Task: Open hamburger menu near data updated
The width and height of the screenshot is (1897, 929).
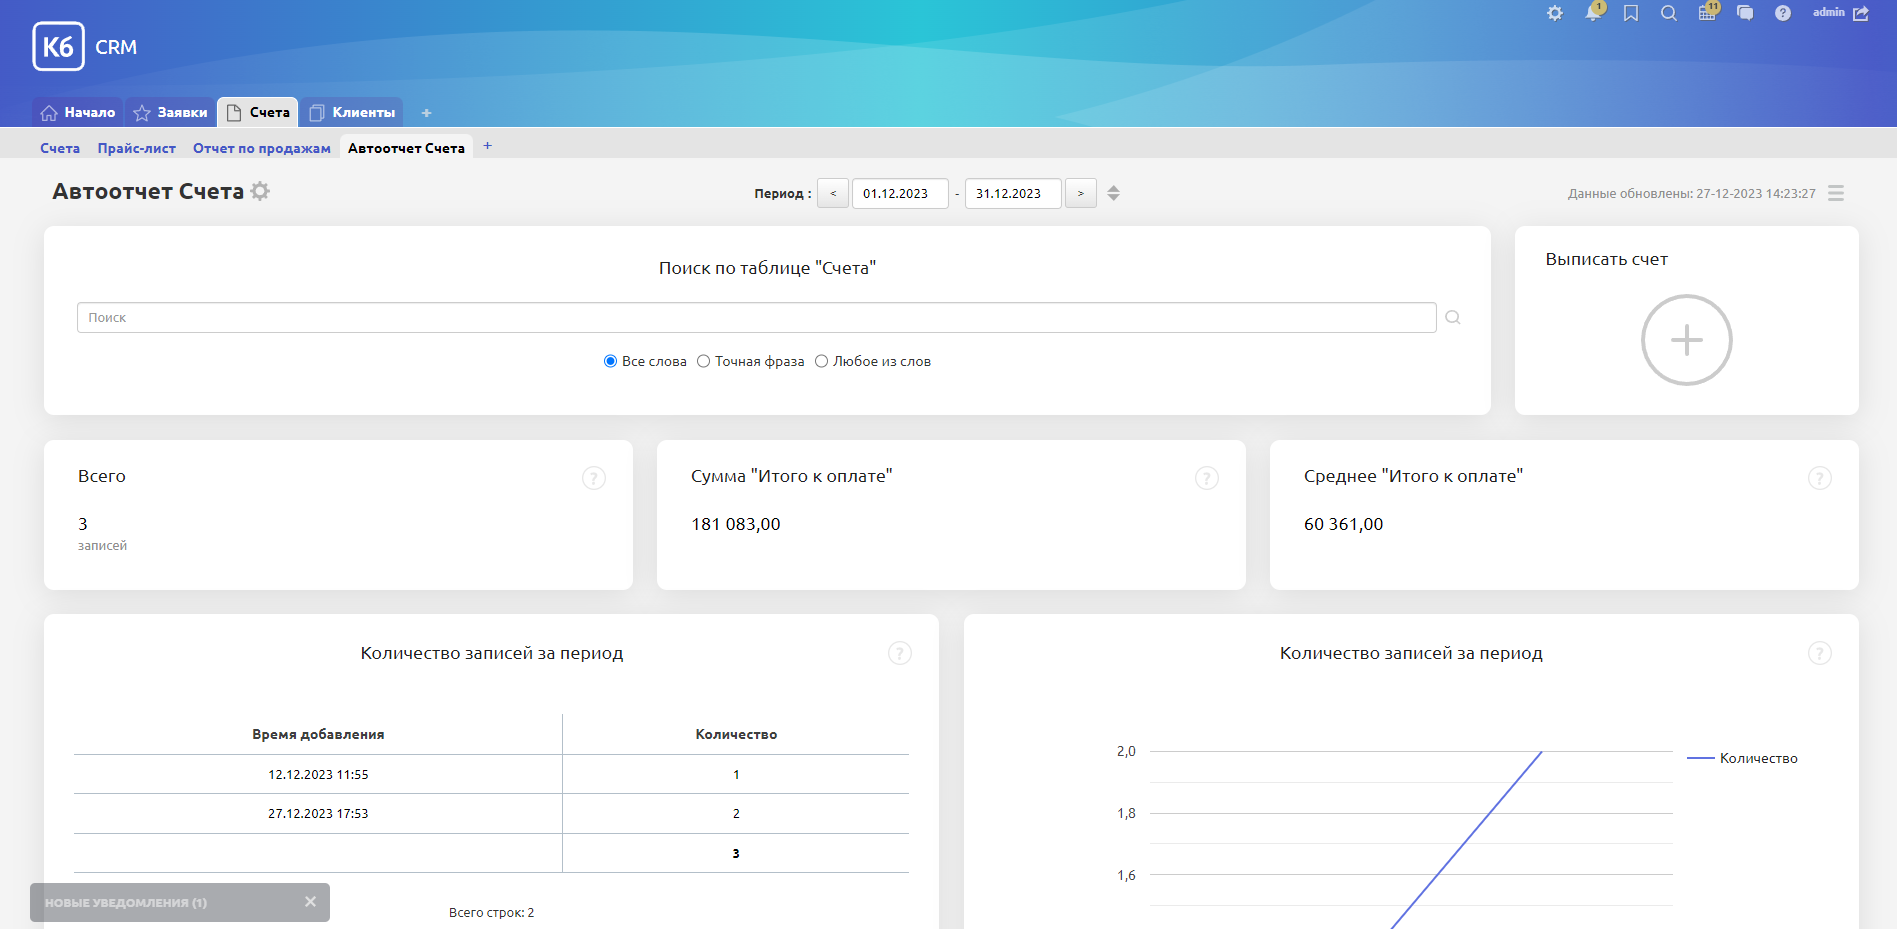Action: click(x=1836, y=193)
